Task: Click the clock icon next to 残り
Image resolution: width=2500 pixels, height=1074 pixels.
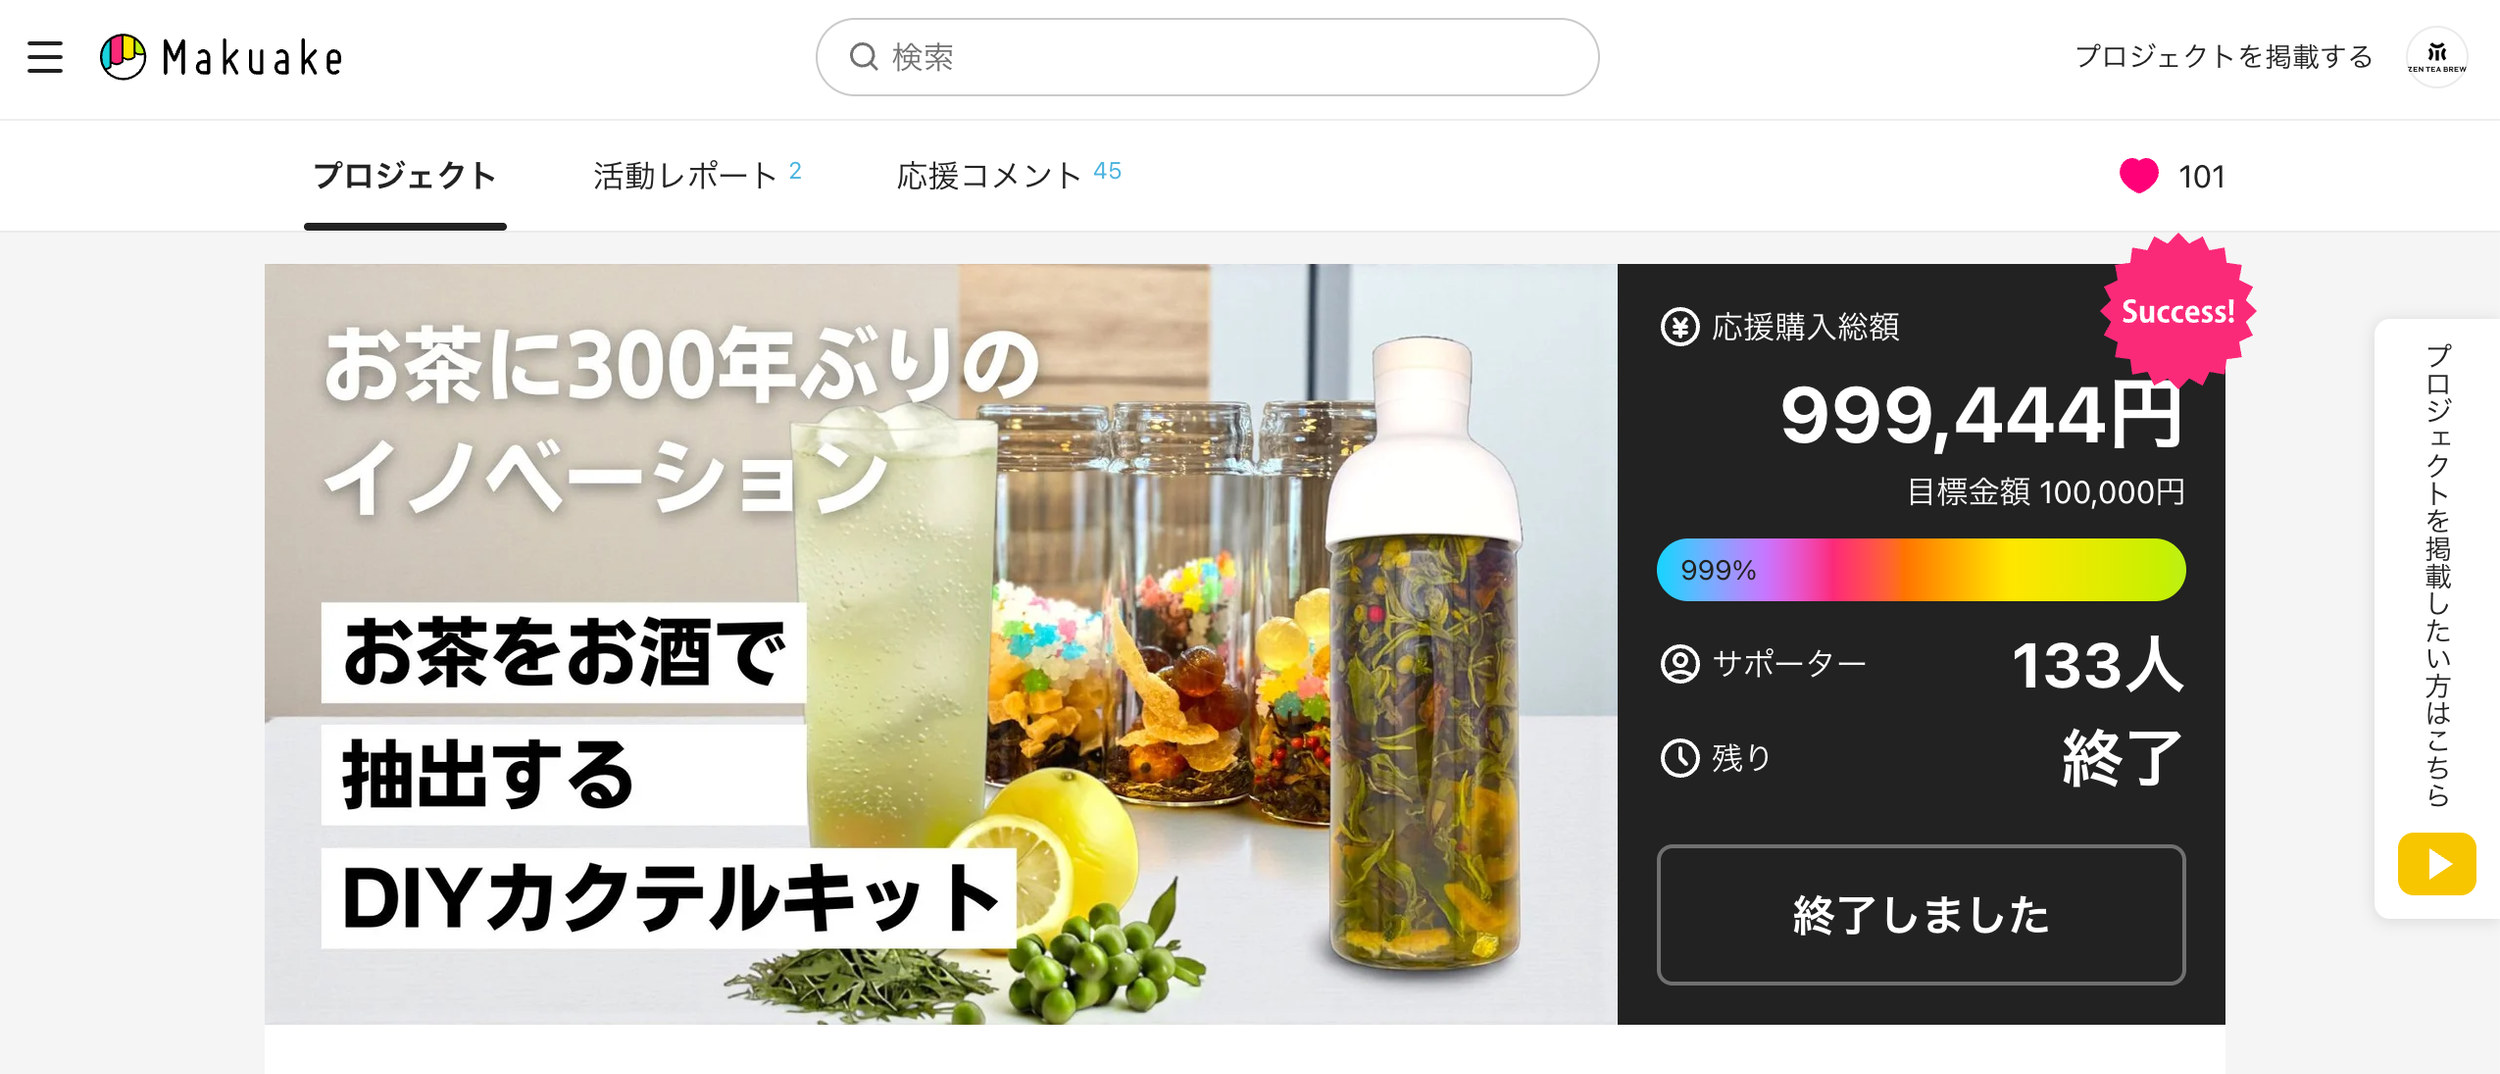Action: coord(1680,758)
